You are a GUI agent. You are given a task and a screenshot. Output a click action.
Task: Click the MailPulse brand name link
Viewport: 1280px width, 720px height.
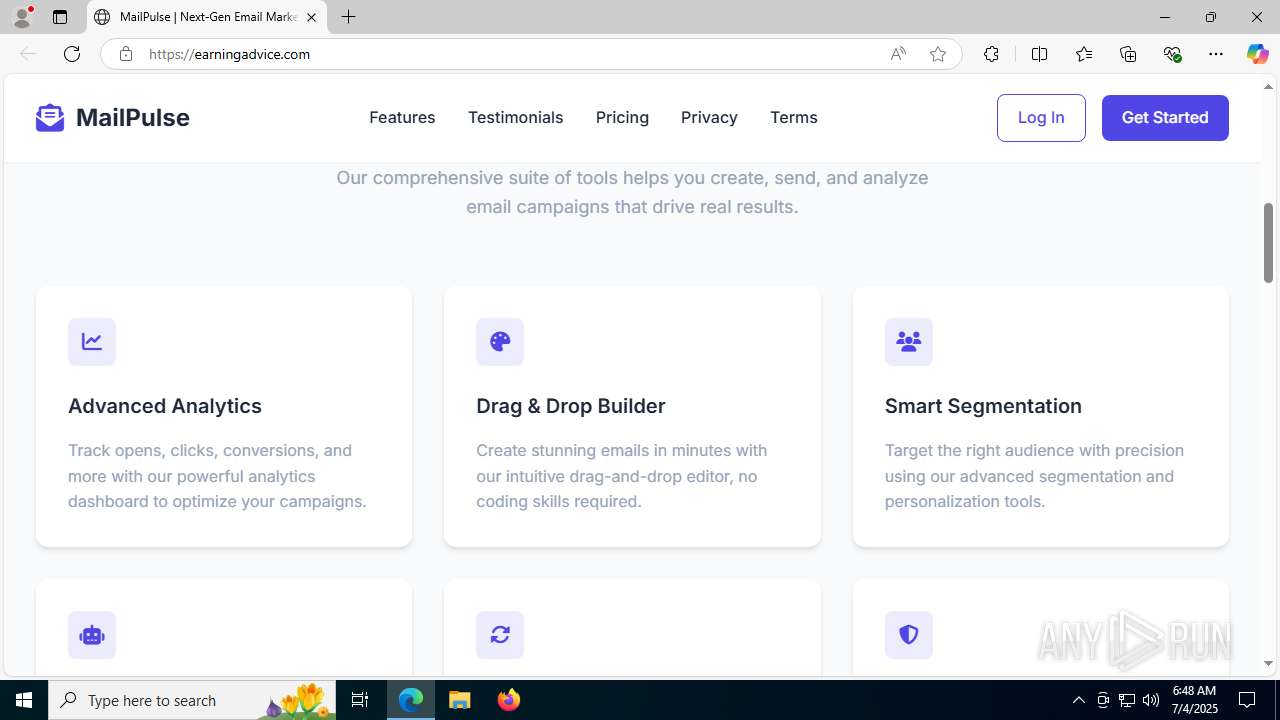(x=133, y=117)
